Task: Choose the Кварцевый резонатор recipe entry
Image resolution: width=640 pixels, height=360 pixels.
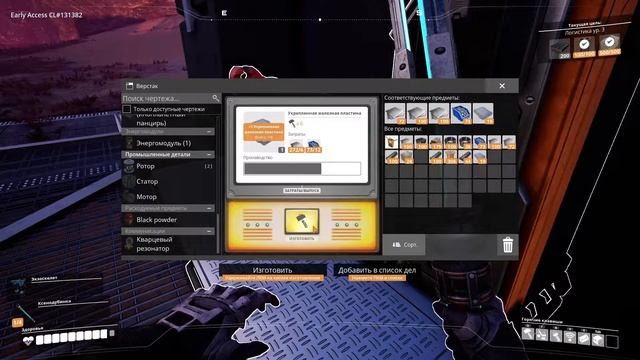Action: pyautogui.click(x=169, y=244)
